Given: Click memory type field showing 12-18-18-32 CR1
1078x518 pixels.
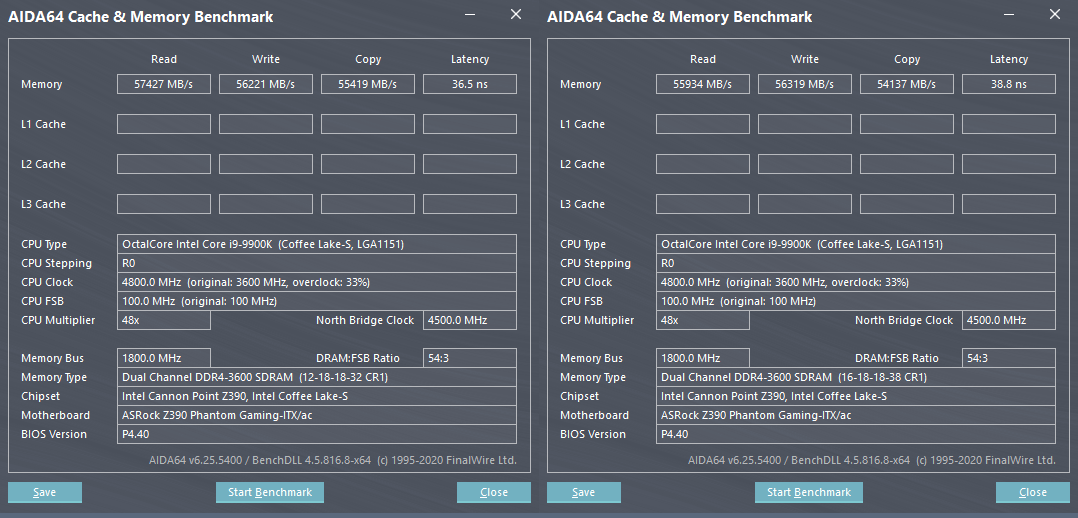Looking at the screenshot, I should point(317,377).
